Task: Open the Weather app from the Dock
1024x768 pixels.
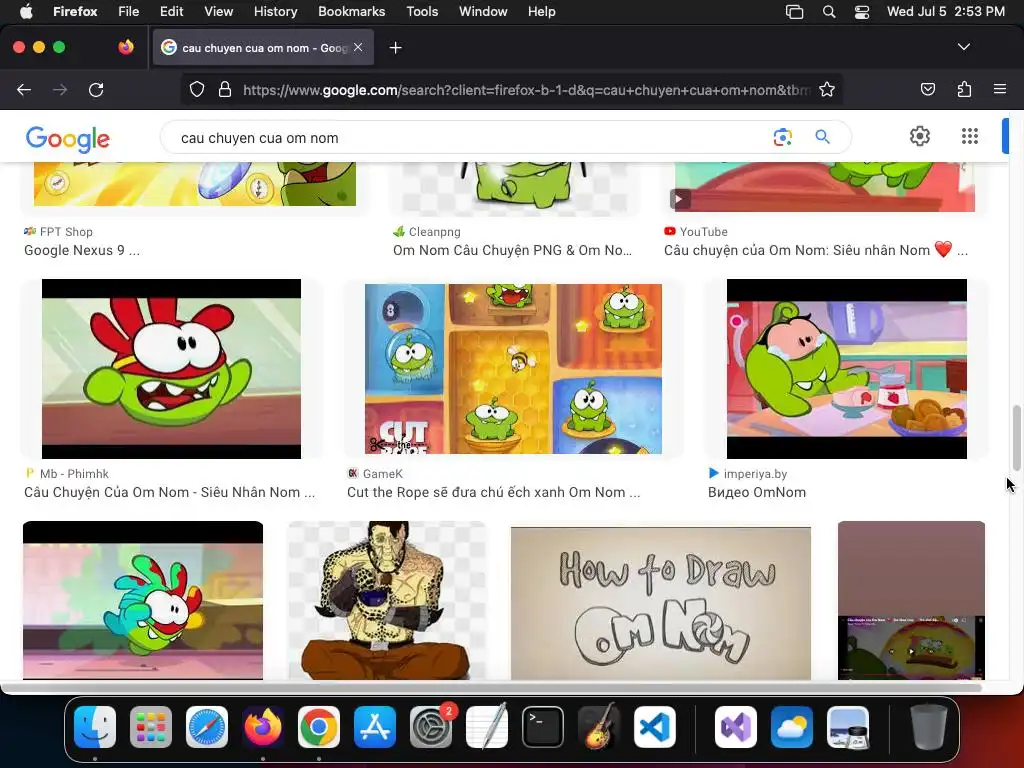Action: click(792, 727)
